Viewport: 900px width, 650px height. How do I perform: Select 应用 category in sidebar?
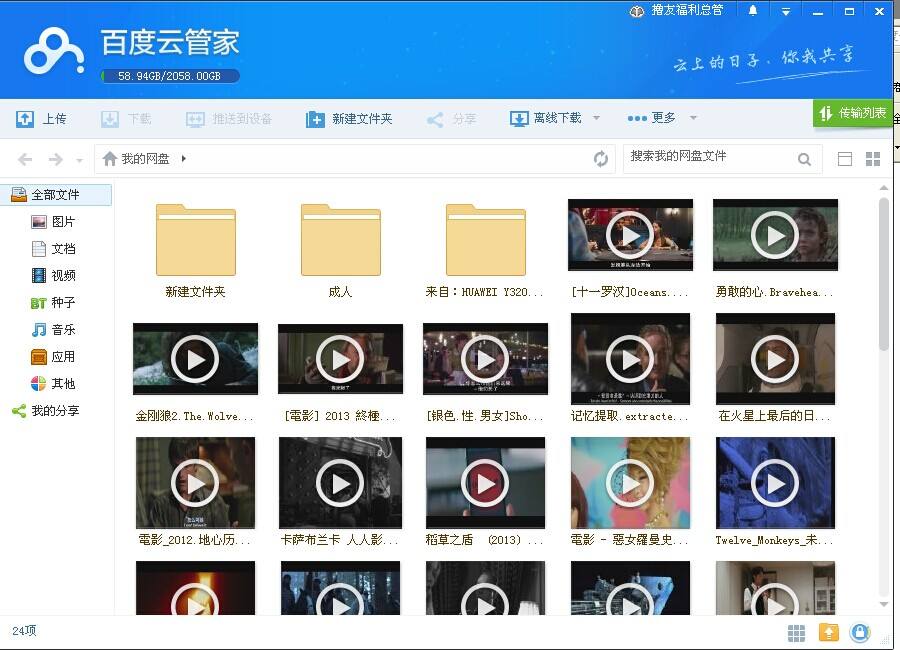click(x=53, y=357)
